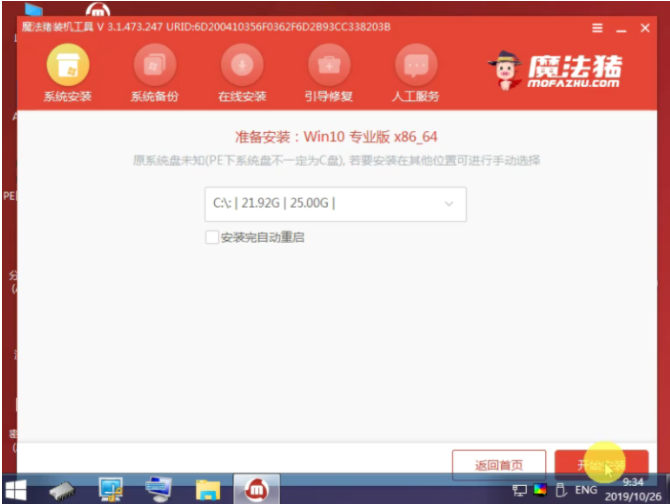Minimize the 魔法猪装机工具 window

click(623, 30)
